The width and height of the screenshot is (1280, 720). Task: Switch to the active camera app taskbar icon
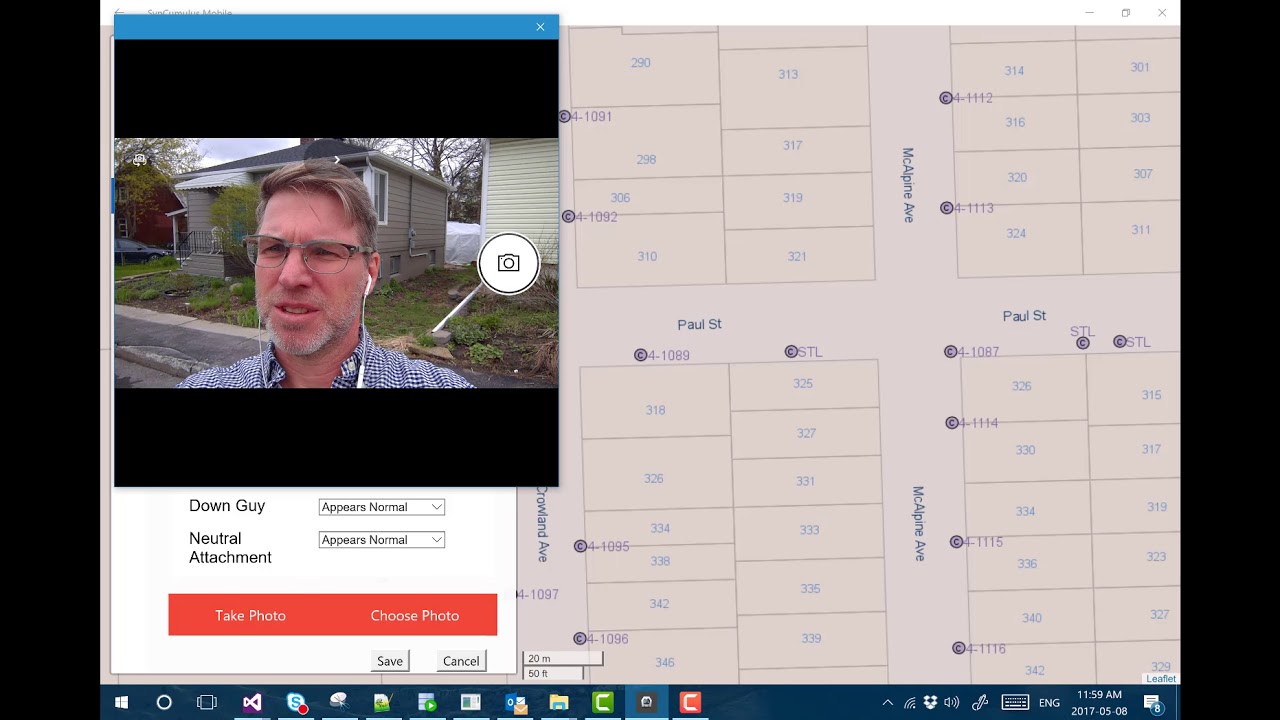[647, 703]
